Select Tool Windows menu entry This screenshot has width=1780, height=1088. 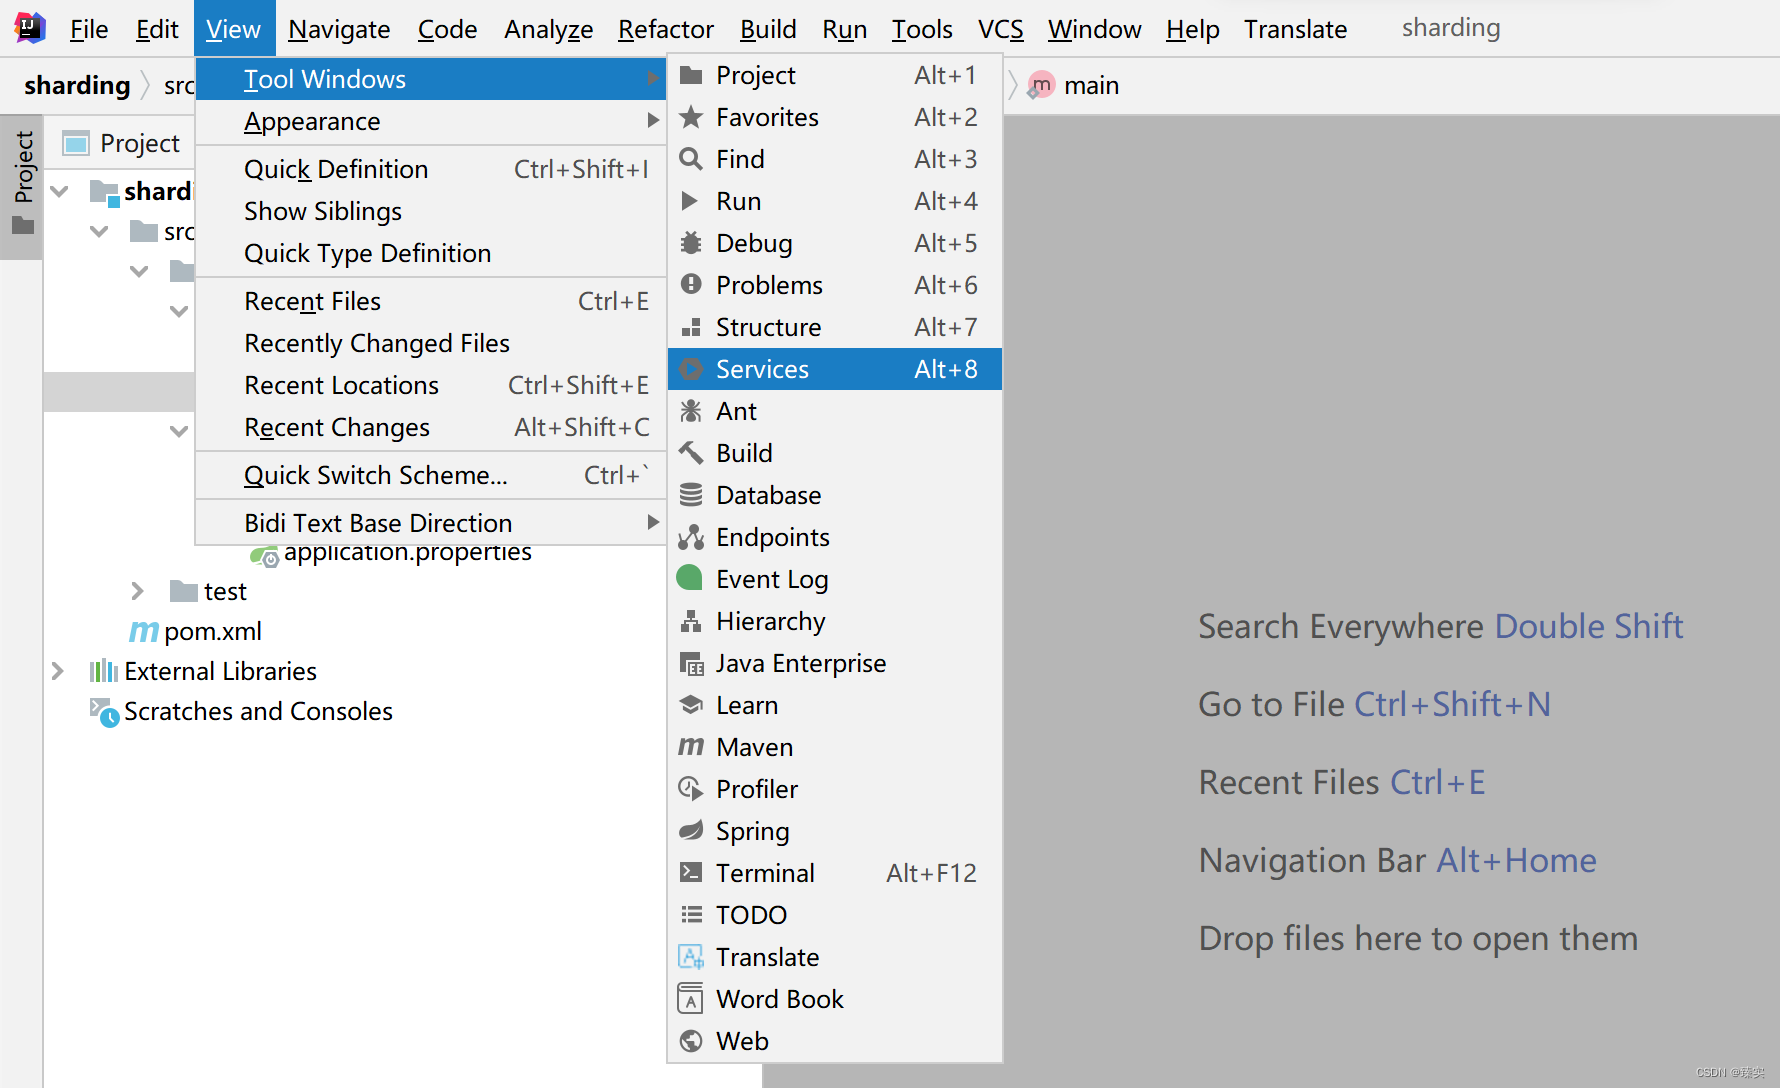431,79
